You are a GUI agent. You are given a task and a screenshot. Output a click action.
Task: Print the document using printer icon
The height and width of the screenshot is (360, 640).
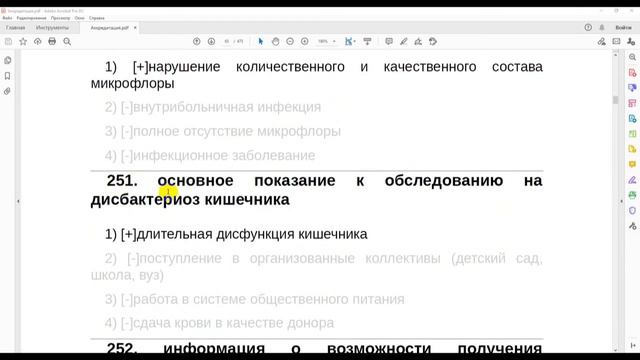coord(52,41)
